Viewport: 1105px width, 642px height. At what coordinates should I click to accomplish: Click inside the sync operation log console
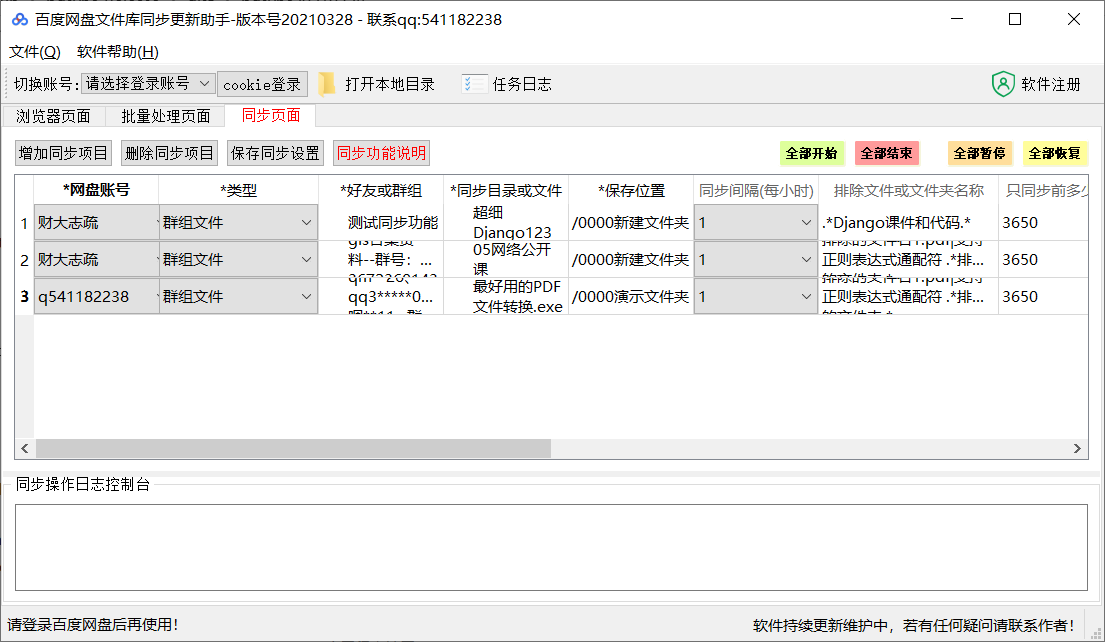click(x=552, y=545)
